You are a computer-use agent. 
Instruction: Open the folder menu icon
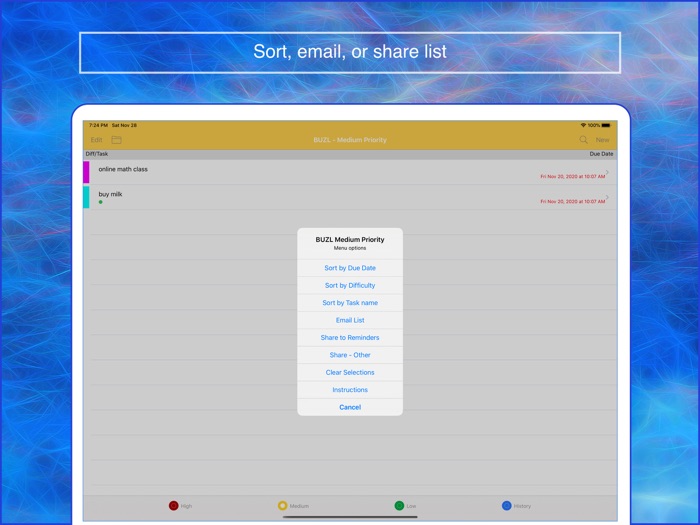tap(117, 140)
